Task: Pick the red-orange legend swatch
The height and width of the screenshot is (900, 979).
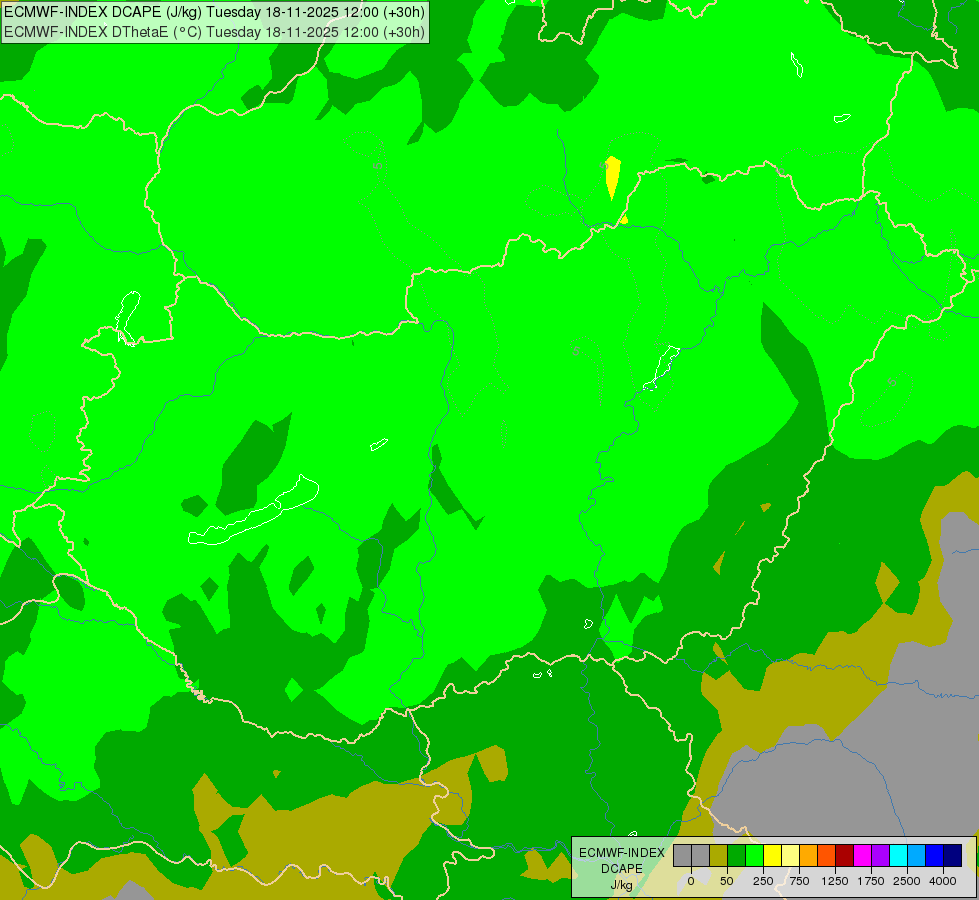Action: click(x=826, y=855)
